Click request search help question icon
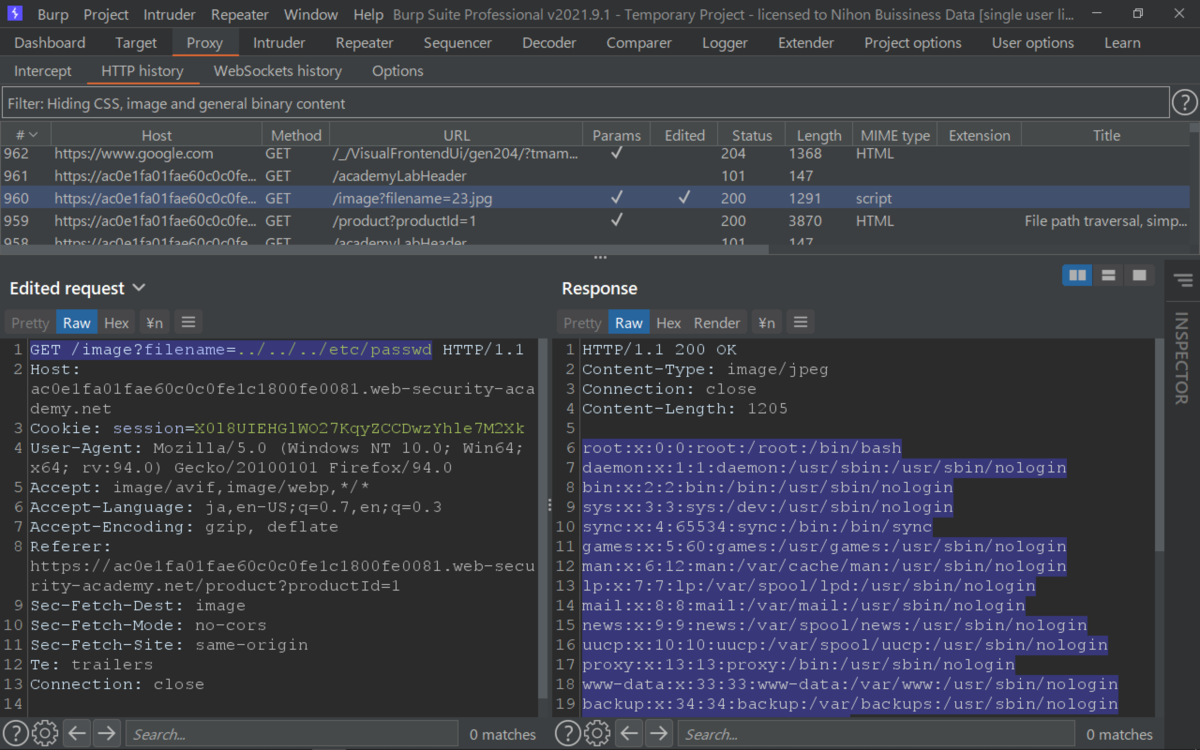This screenshot has height=750, width=1200. pyautogui.click(x=16, y=733)
